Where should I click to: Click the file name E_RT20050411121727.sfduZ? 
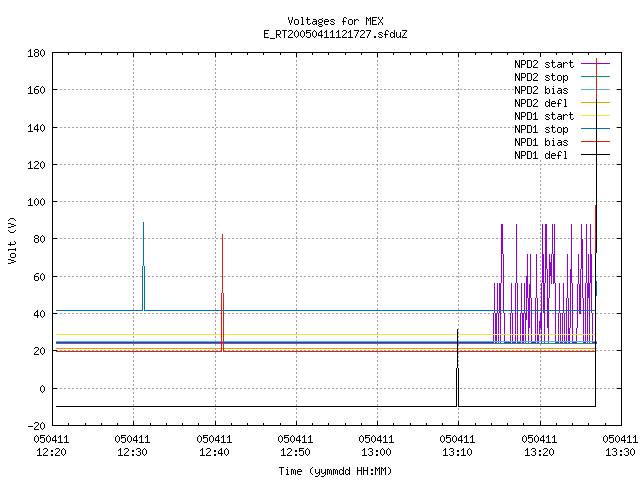click(x=335, y=34)
